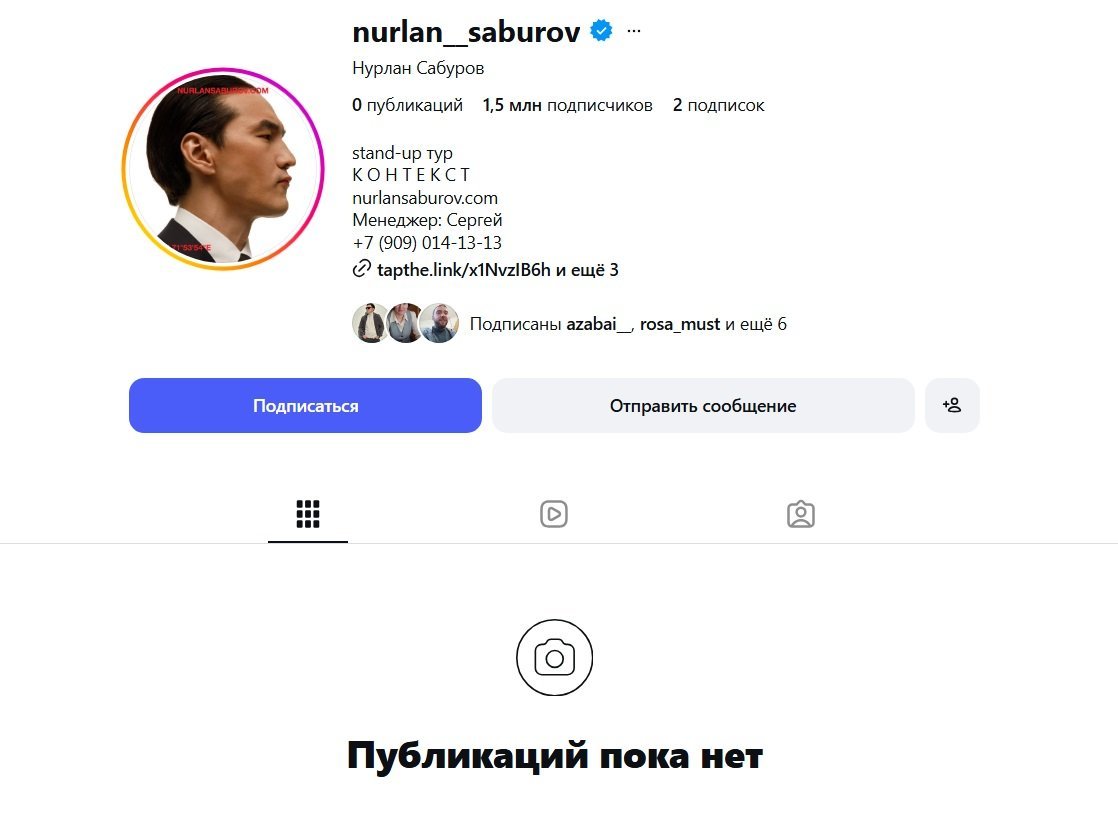Viewport: 1118px width, 822px height.
Task: Switch to the Reels tab
Action: pos(554,514)
